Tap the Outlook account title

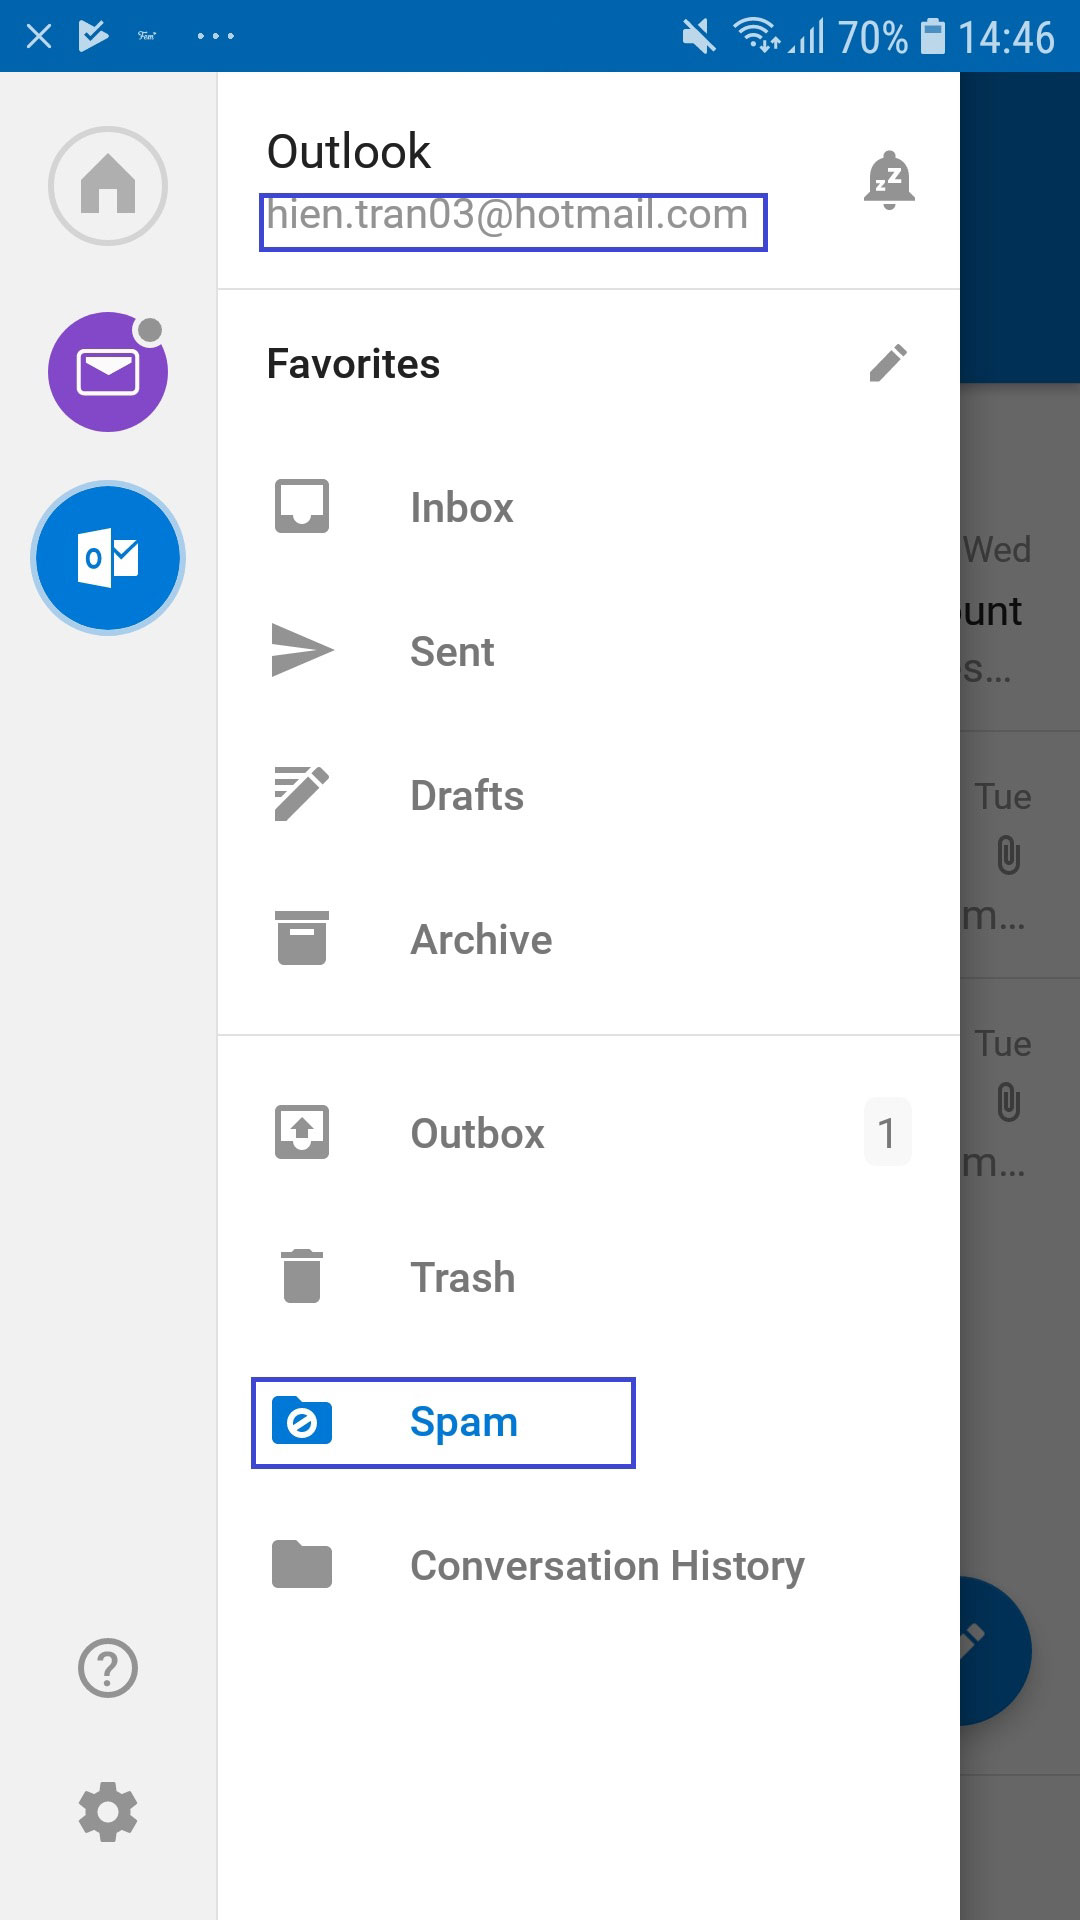point(348,152)
